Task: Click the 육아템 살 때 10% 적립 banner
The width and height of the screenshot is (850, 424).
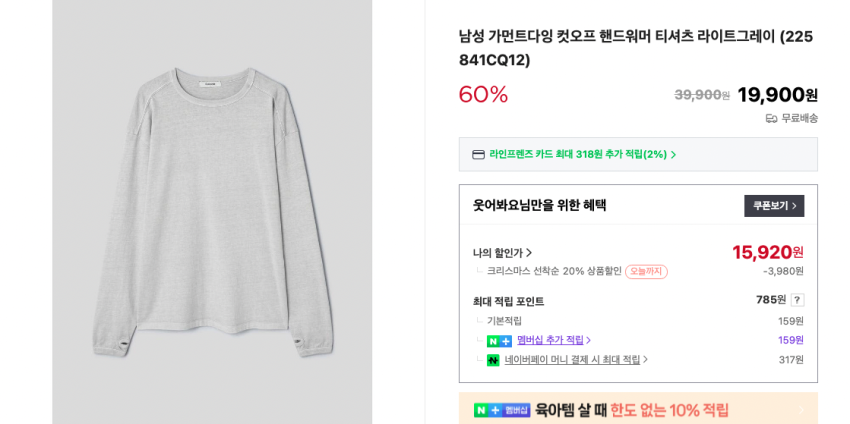Action: click(632, 410)
